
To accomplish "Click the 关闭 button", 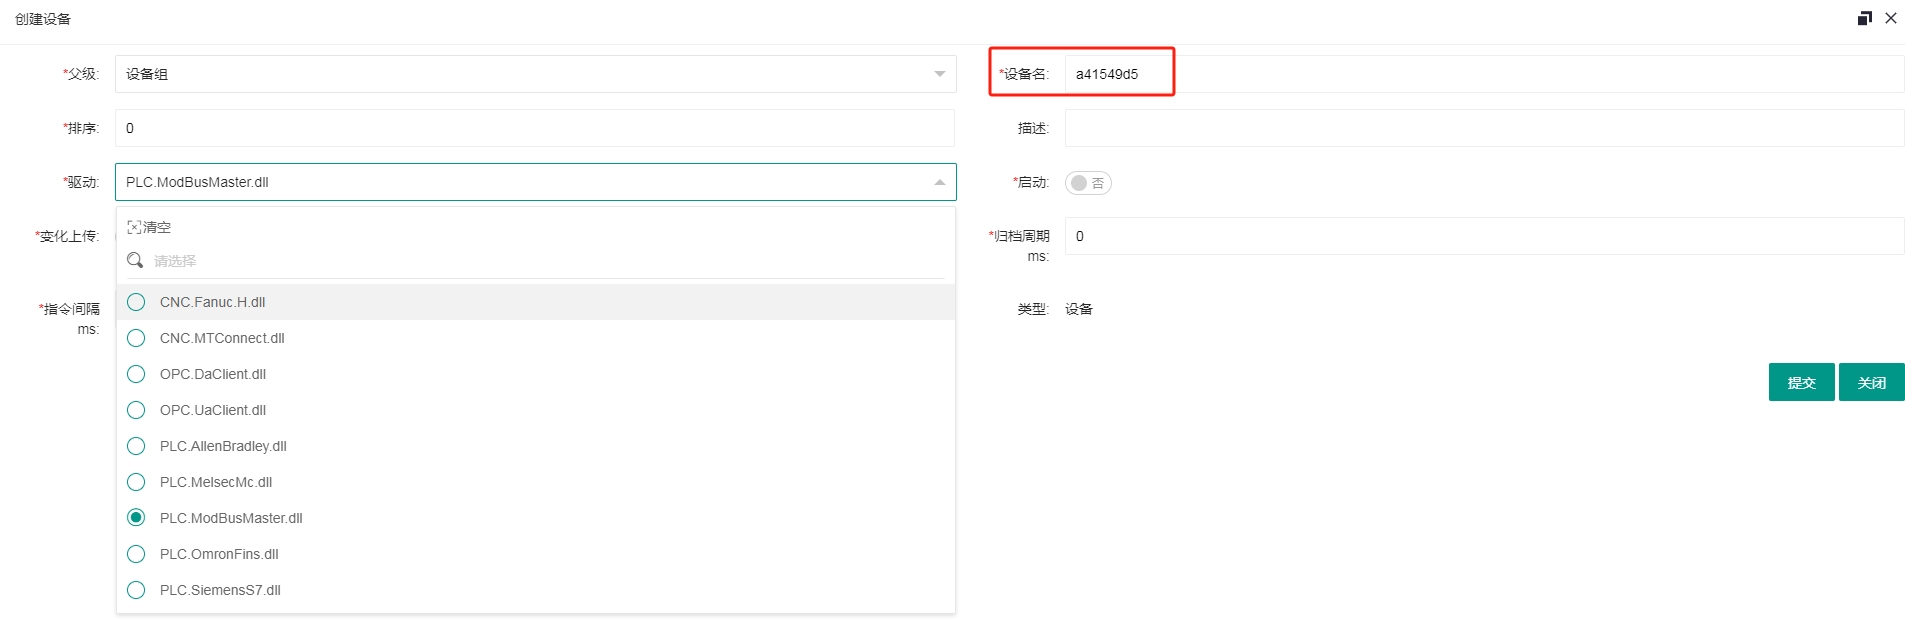I will point(1871,382).
